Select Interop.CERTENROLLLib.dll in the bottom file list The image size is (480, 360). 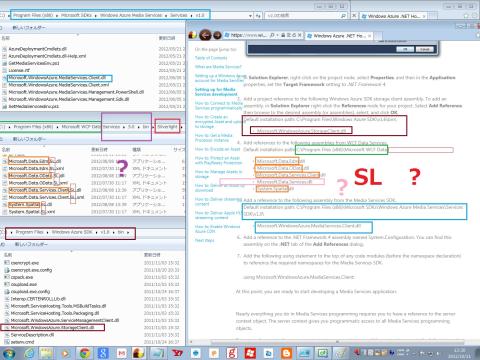click(38, 299)
